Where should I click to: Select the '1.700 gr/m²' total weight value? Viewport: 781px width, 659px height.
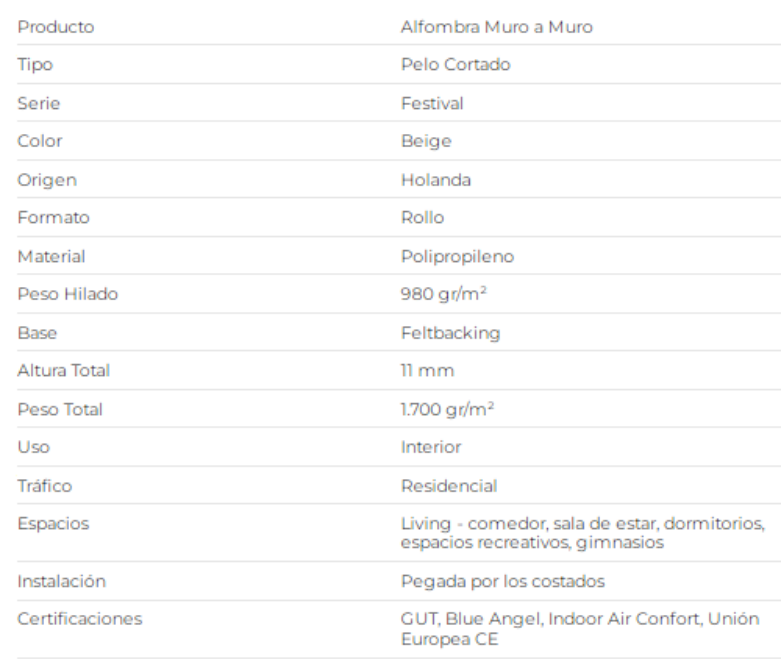coord(447,409)
